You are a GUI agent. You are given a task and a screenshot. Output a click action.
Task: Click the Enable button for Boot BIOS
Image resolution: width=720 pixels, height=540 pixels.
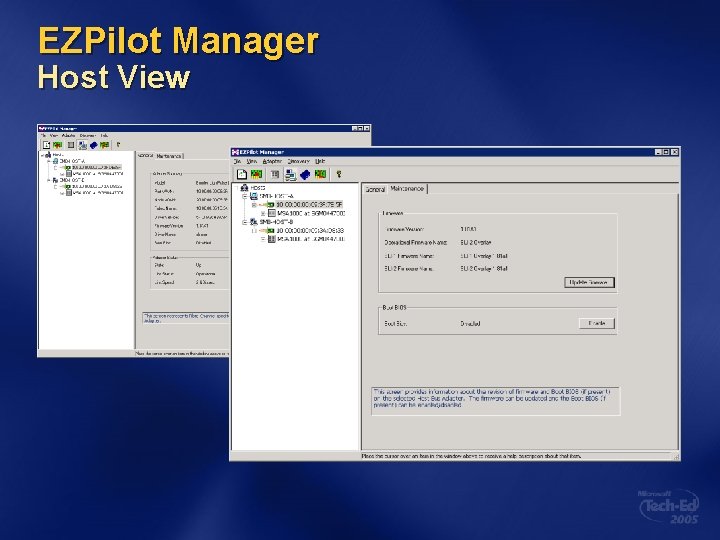(x=596, y=323)
